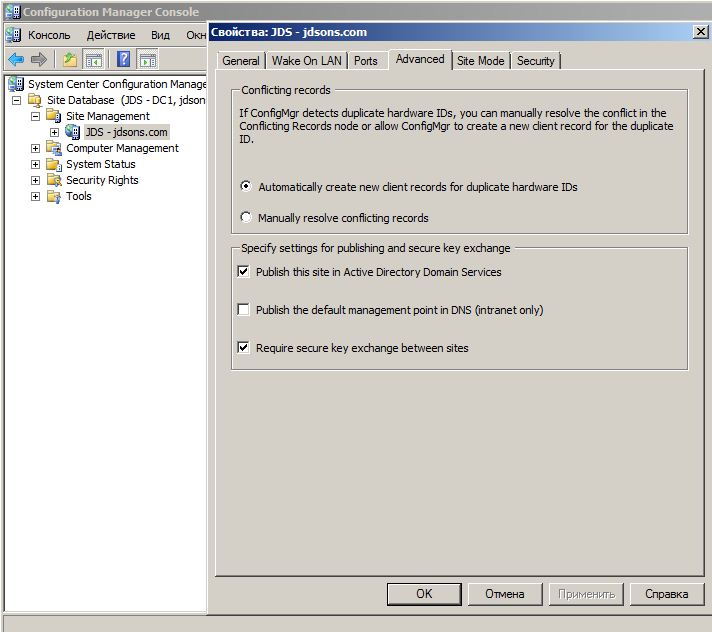Toggle Require secure key exchange between sites

pyautogui.click(x=243, y=347)
